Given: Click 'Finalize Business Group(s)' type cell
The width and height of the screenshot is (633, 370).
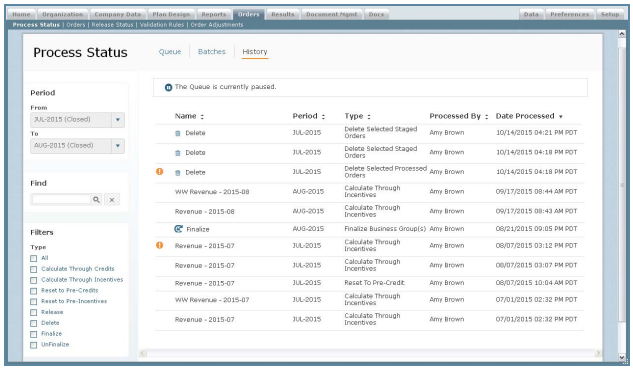Looking at the screenshot, I should coord(385,229).
